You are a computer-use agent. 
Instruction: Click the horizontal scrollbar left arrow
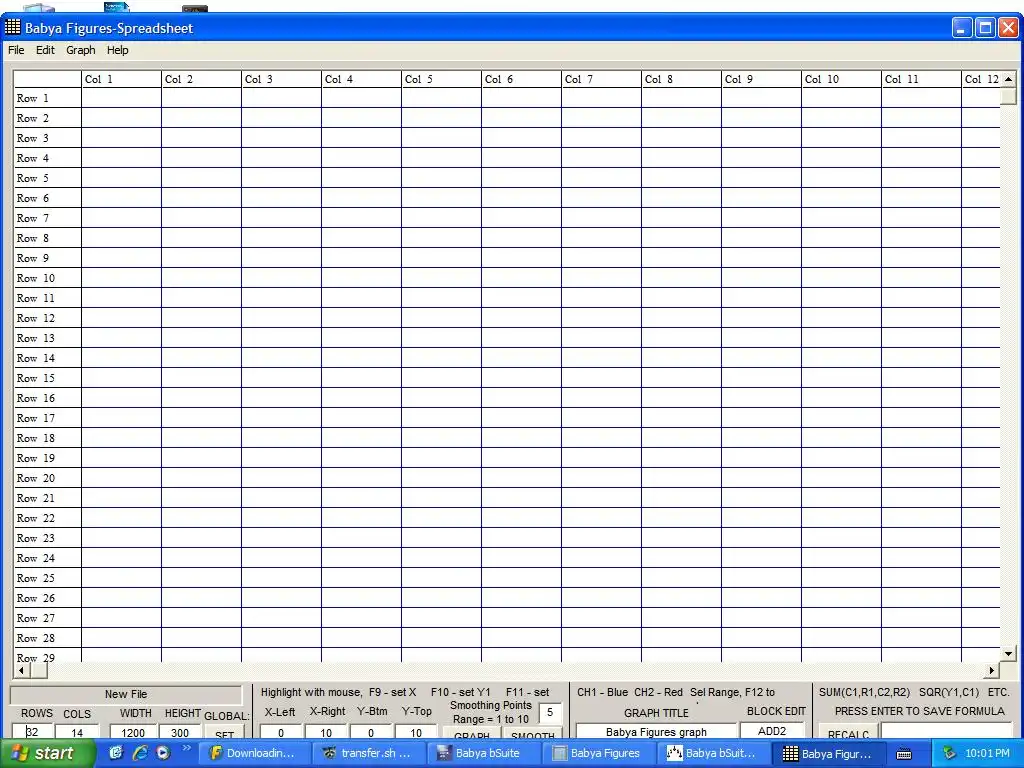click(22, 670)
